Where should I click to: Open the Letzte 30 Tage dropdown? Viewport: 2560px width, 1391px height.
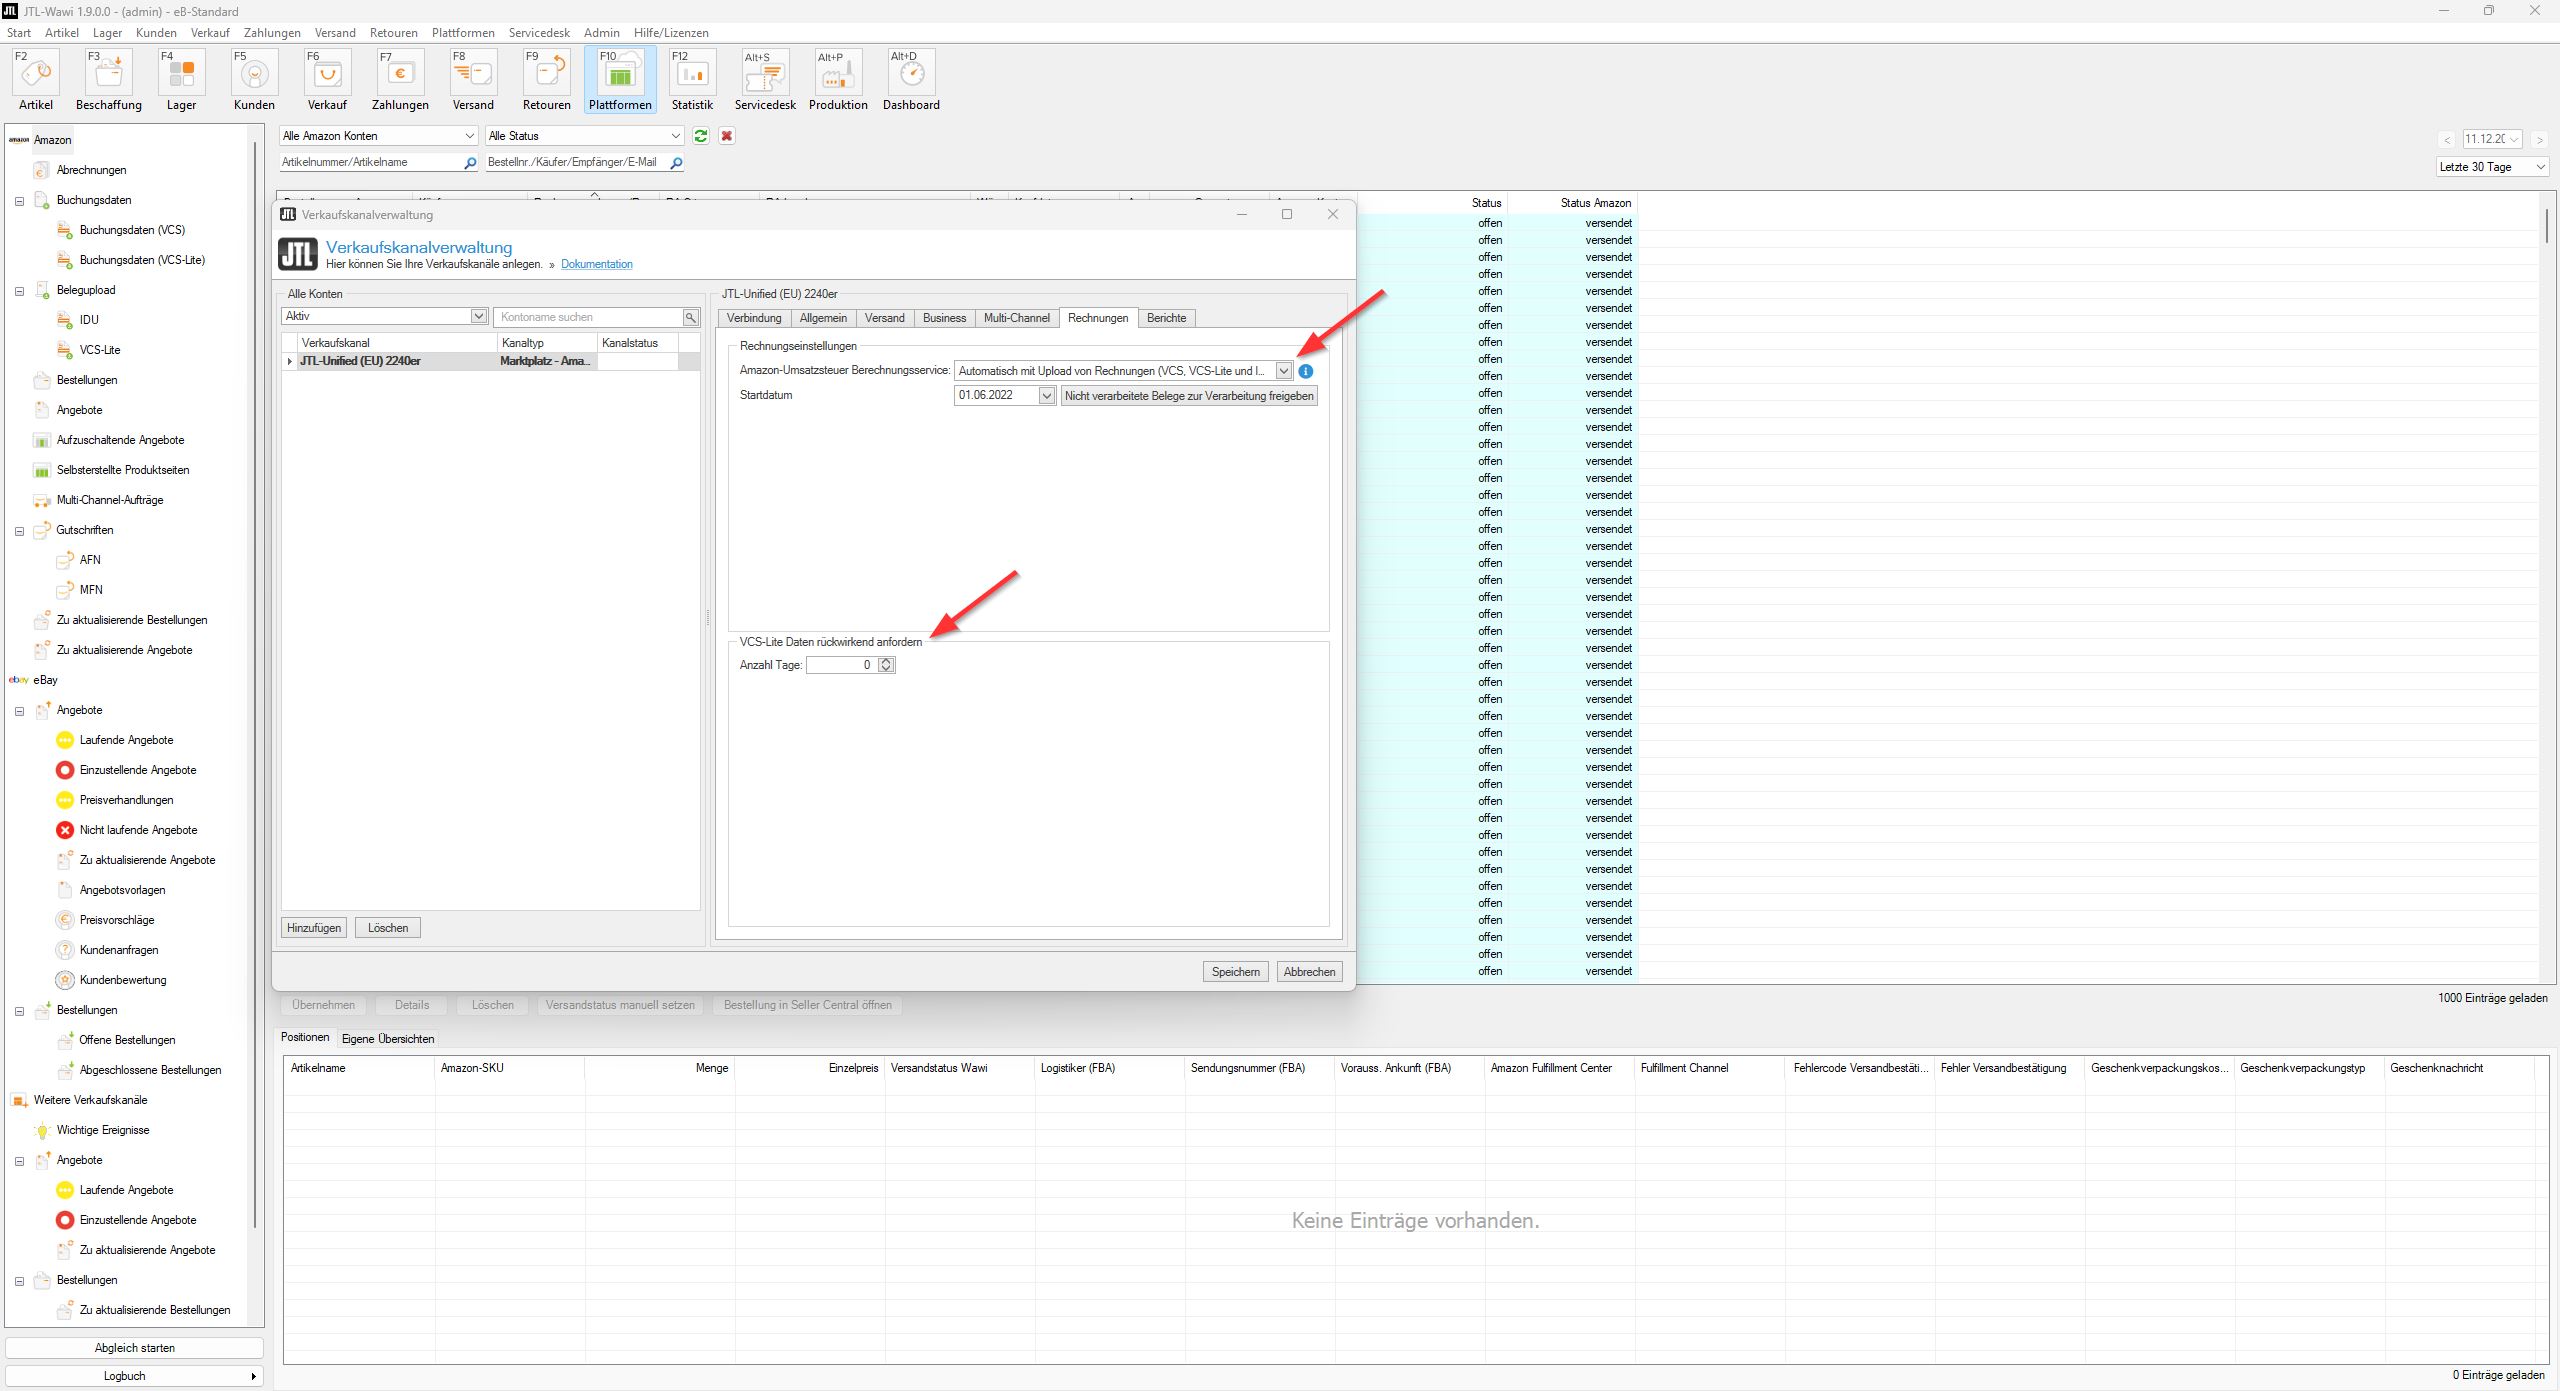[2493, 167]
